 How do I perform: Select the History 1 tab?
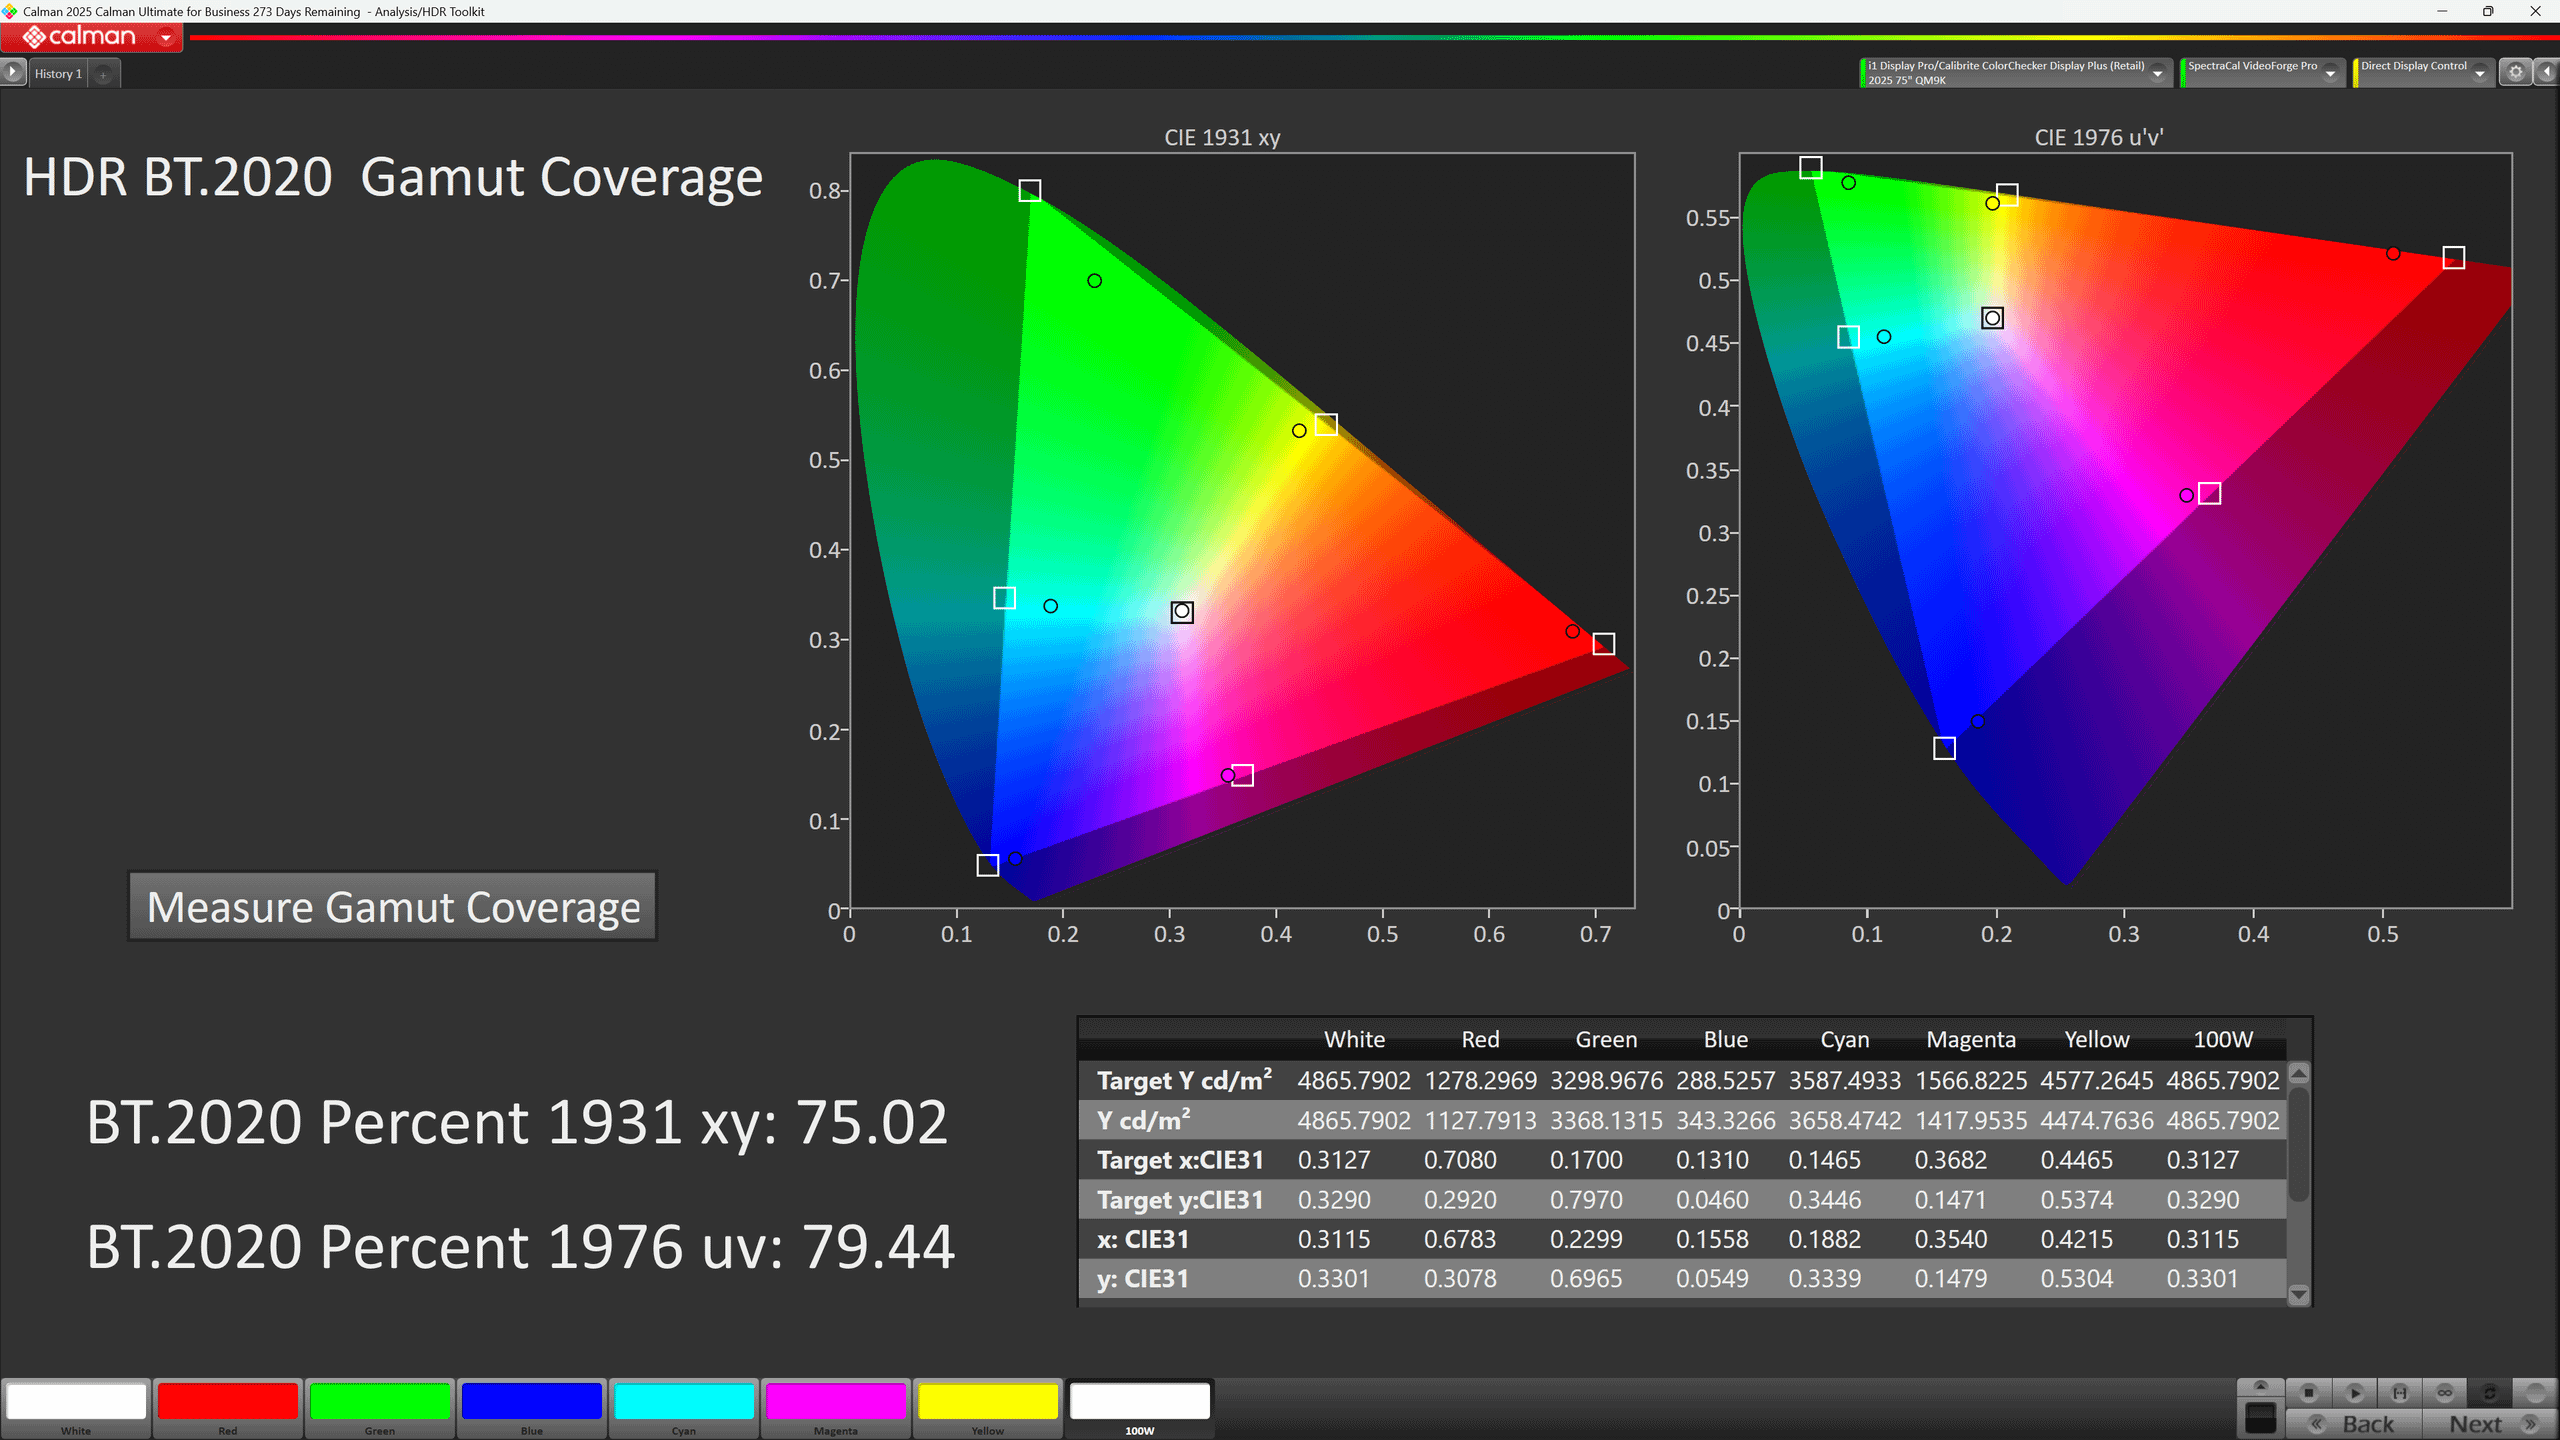click(x=58, y=74)
